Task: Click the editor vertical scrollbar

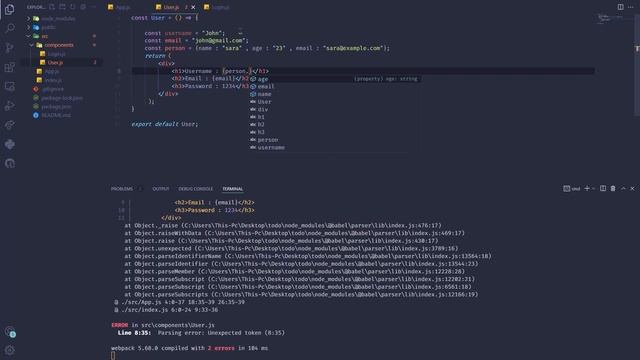Action: click(x=637, y=65)
